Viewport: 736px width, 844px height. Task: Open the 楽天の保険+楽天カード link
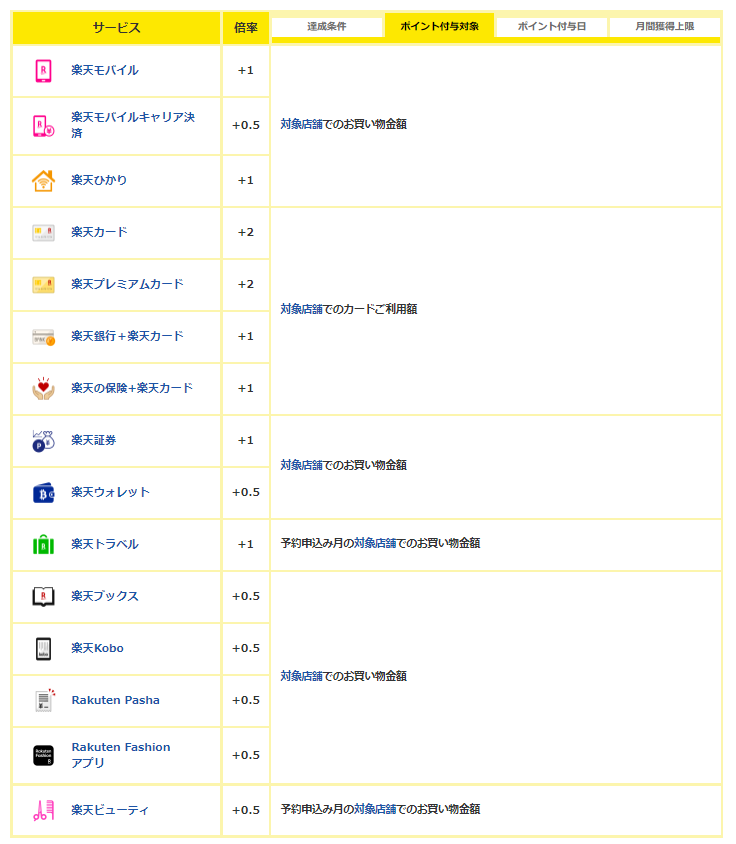132,388
